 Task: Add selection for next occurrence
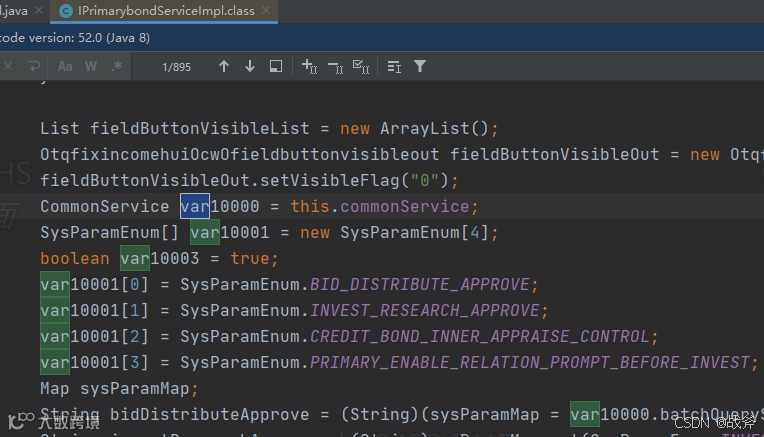(x=309, y=66)
